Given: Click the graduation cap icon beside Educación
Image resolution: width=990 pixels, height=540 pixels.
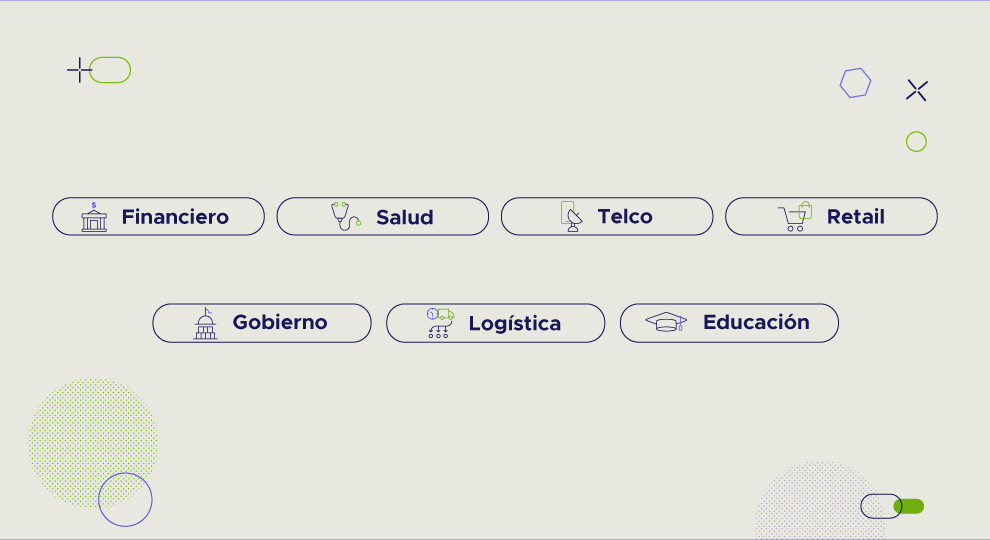Looking at the screenshot, I should point(666,322).
